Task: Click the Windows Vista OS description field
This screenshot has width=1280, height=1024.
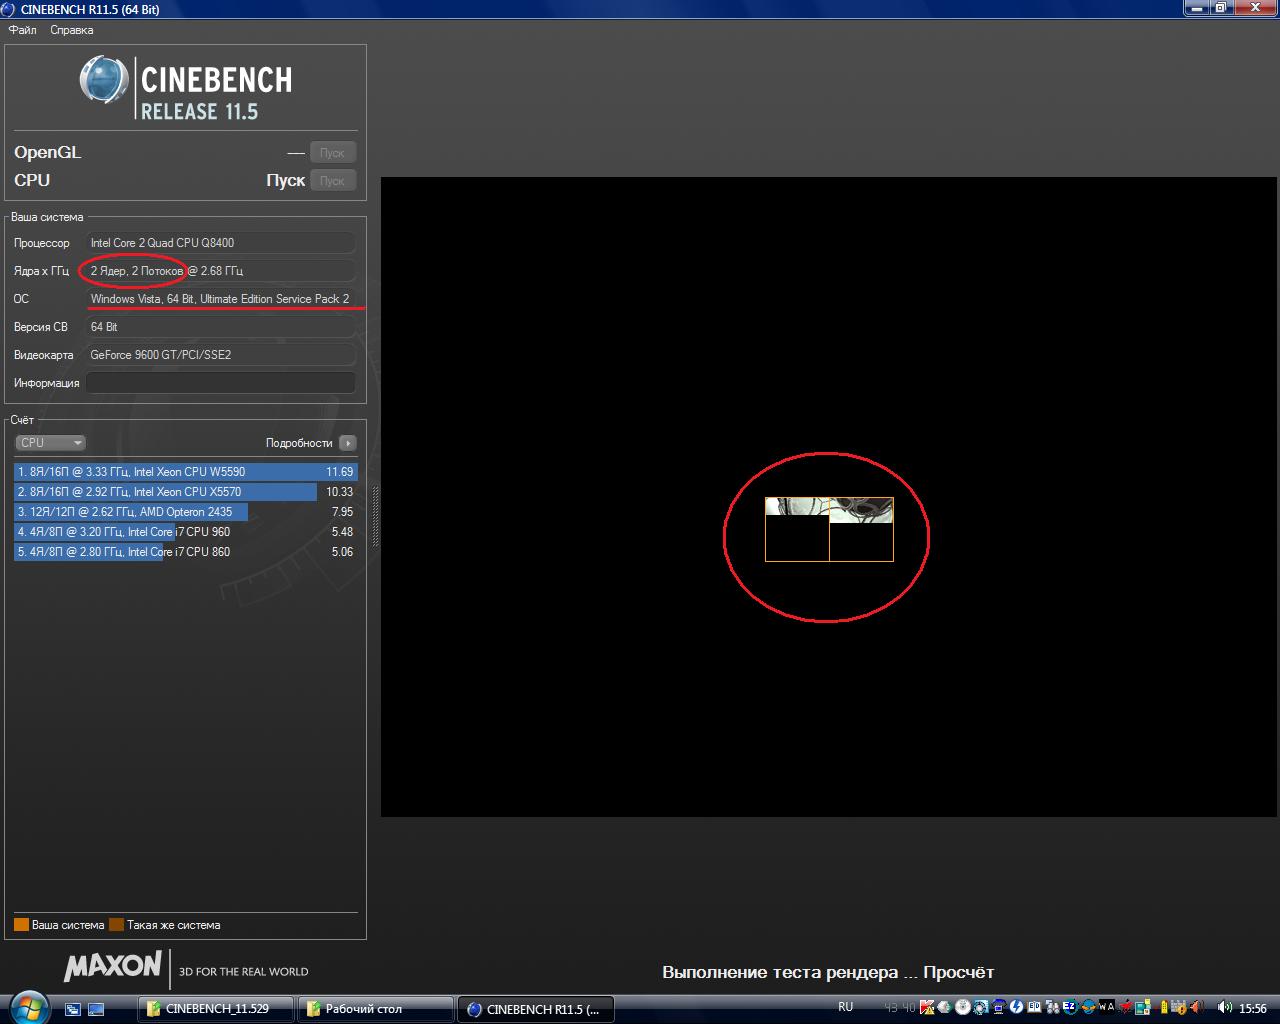Action: 220,299
